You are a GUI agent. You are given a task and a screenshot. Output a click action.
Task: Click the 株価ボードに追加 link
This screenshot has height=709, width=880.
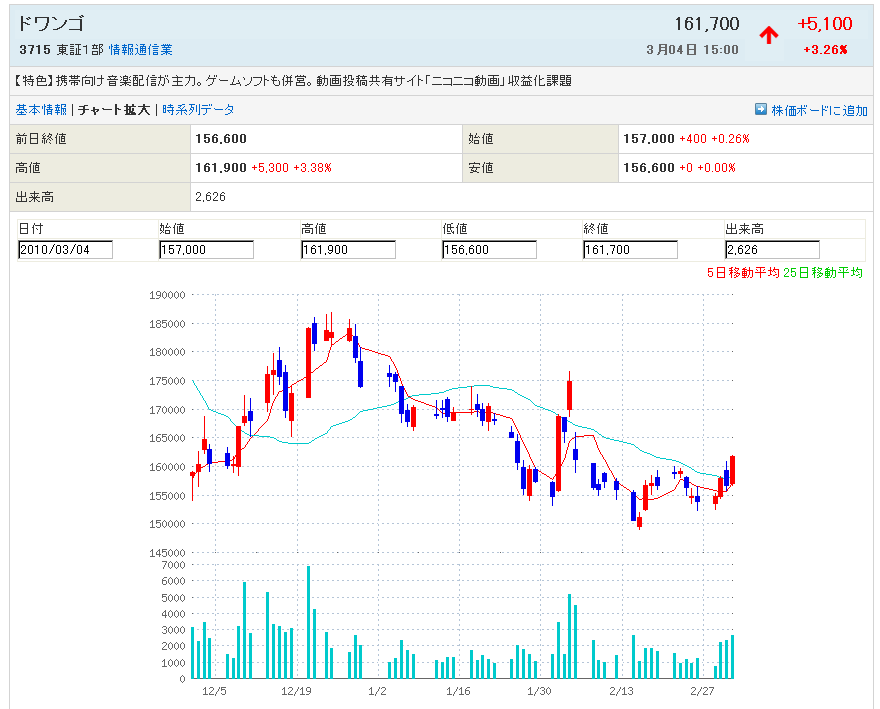[x=819, y=111]
